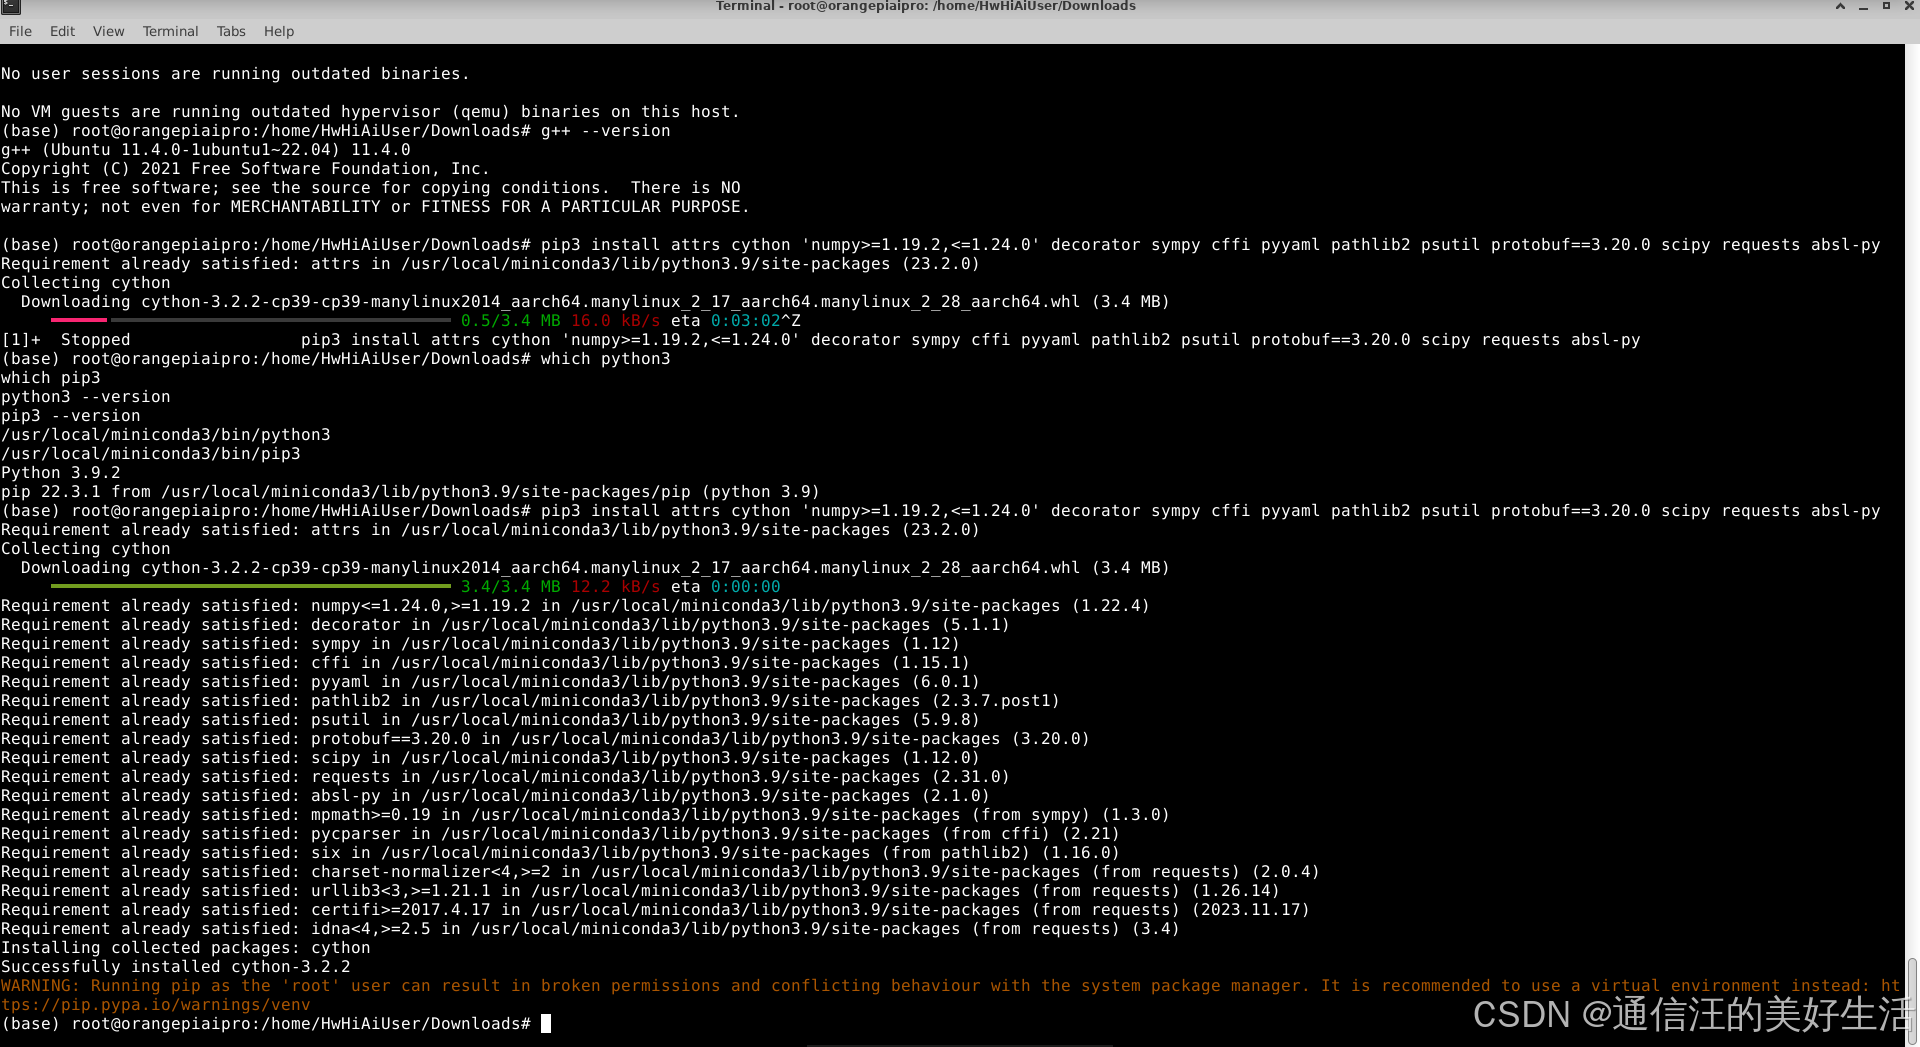Click six requirement satisfied line (1.16.0)
The width and height of the screenshot is (1920, 1047).
click(x=560, y=853)
